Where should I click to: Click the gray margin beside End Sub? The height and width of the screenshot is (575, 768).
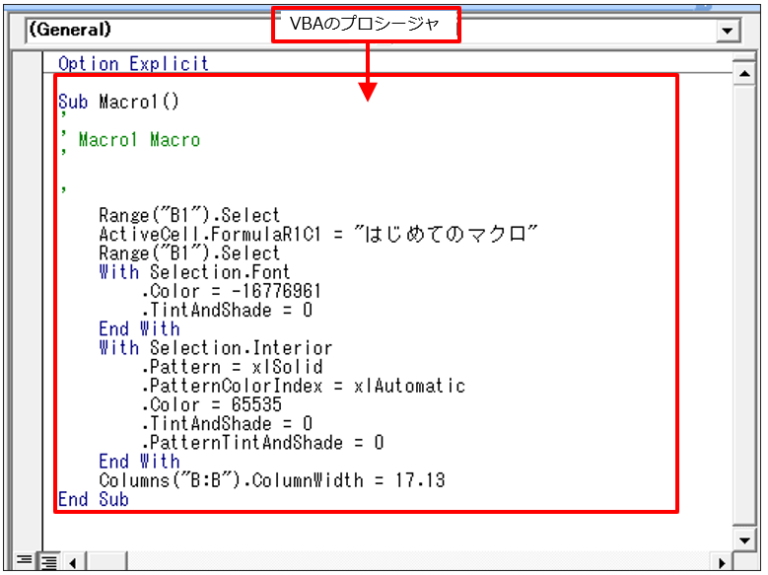click(29, 499)
